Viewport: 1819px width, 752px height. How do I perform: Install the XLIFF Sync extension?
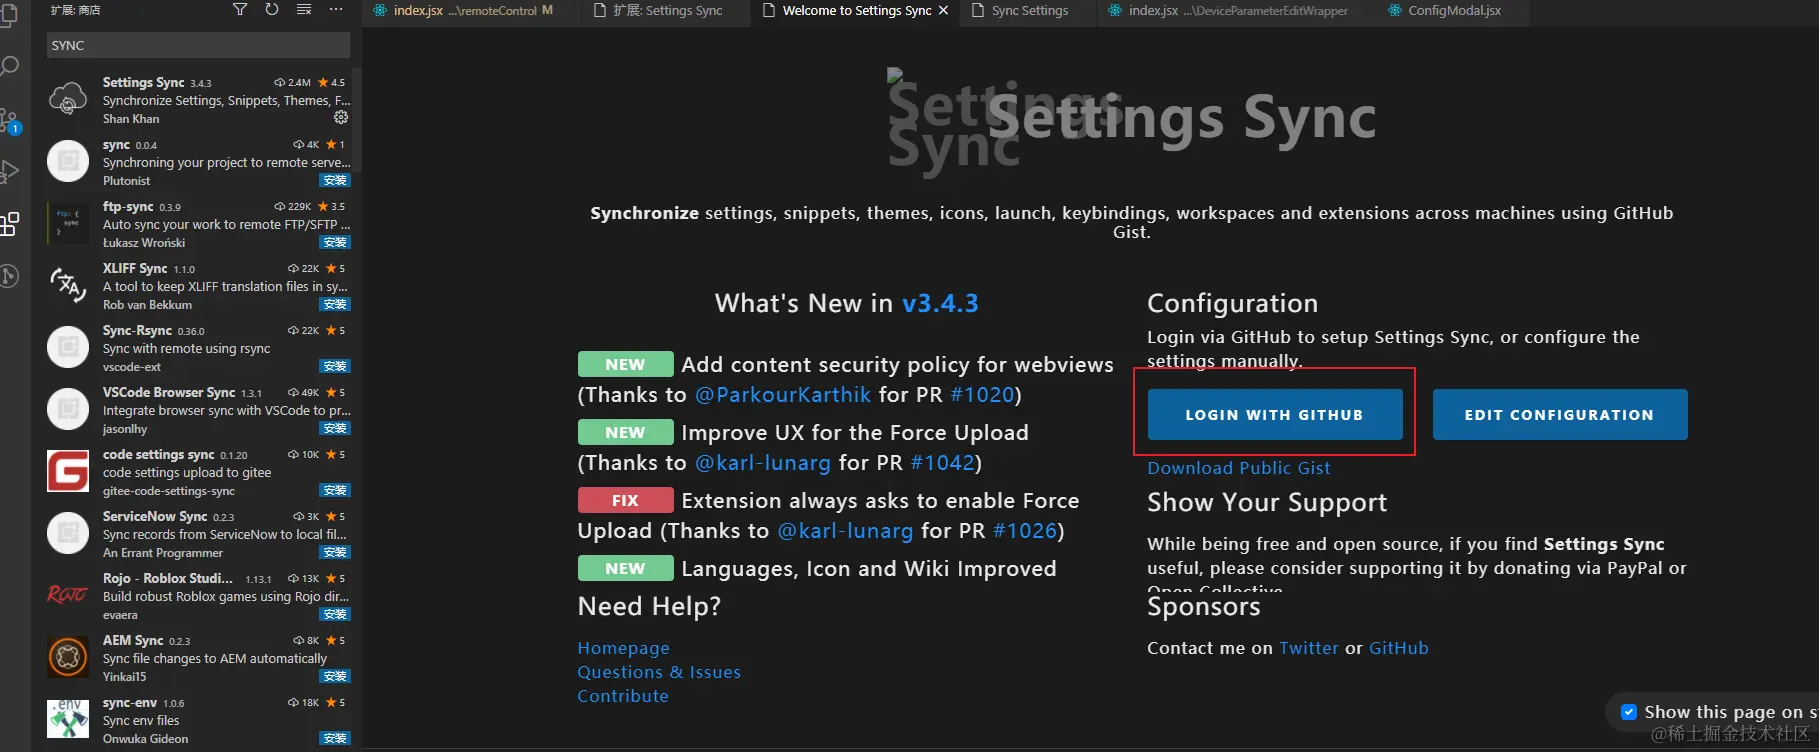(x=335, y=305)
